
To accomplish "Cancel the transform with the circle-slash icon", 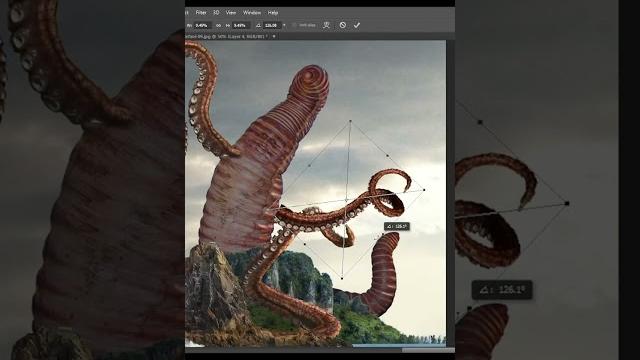I will [x=342, y=25].
